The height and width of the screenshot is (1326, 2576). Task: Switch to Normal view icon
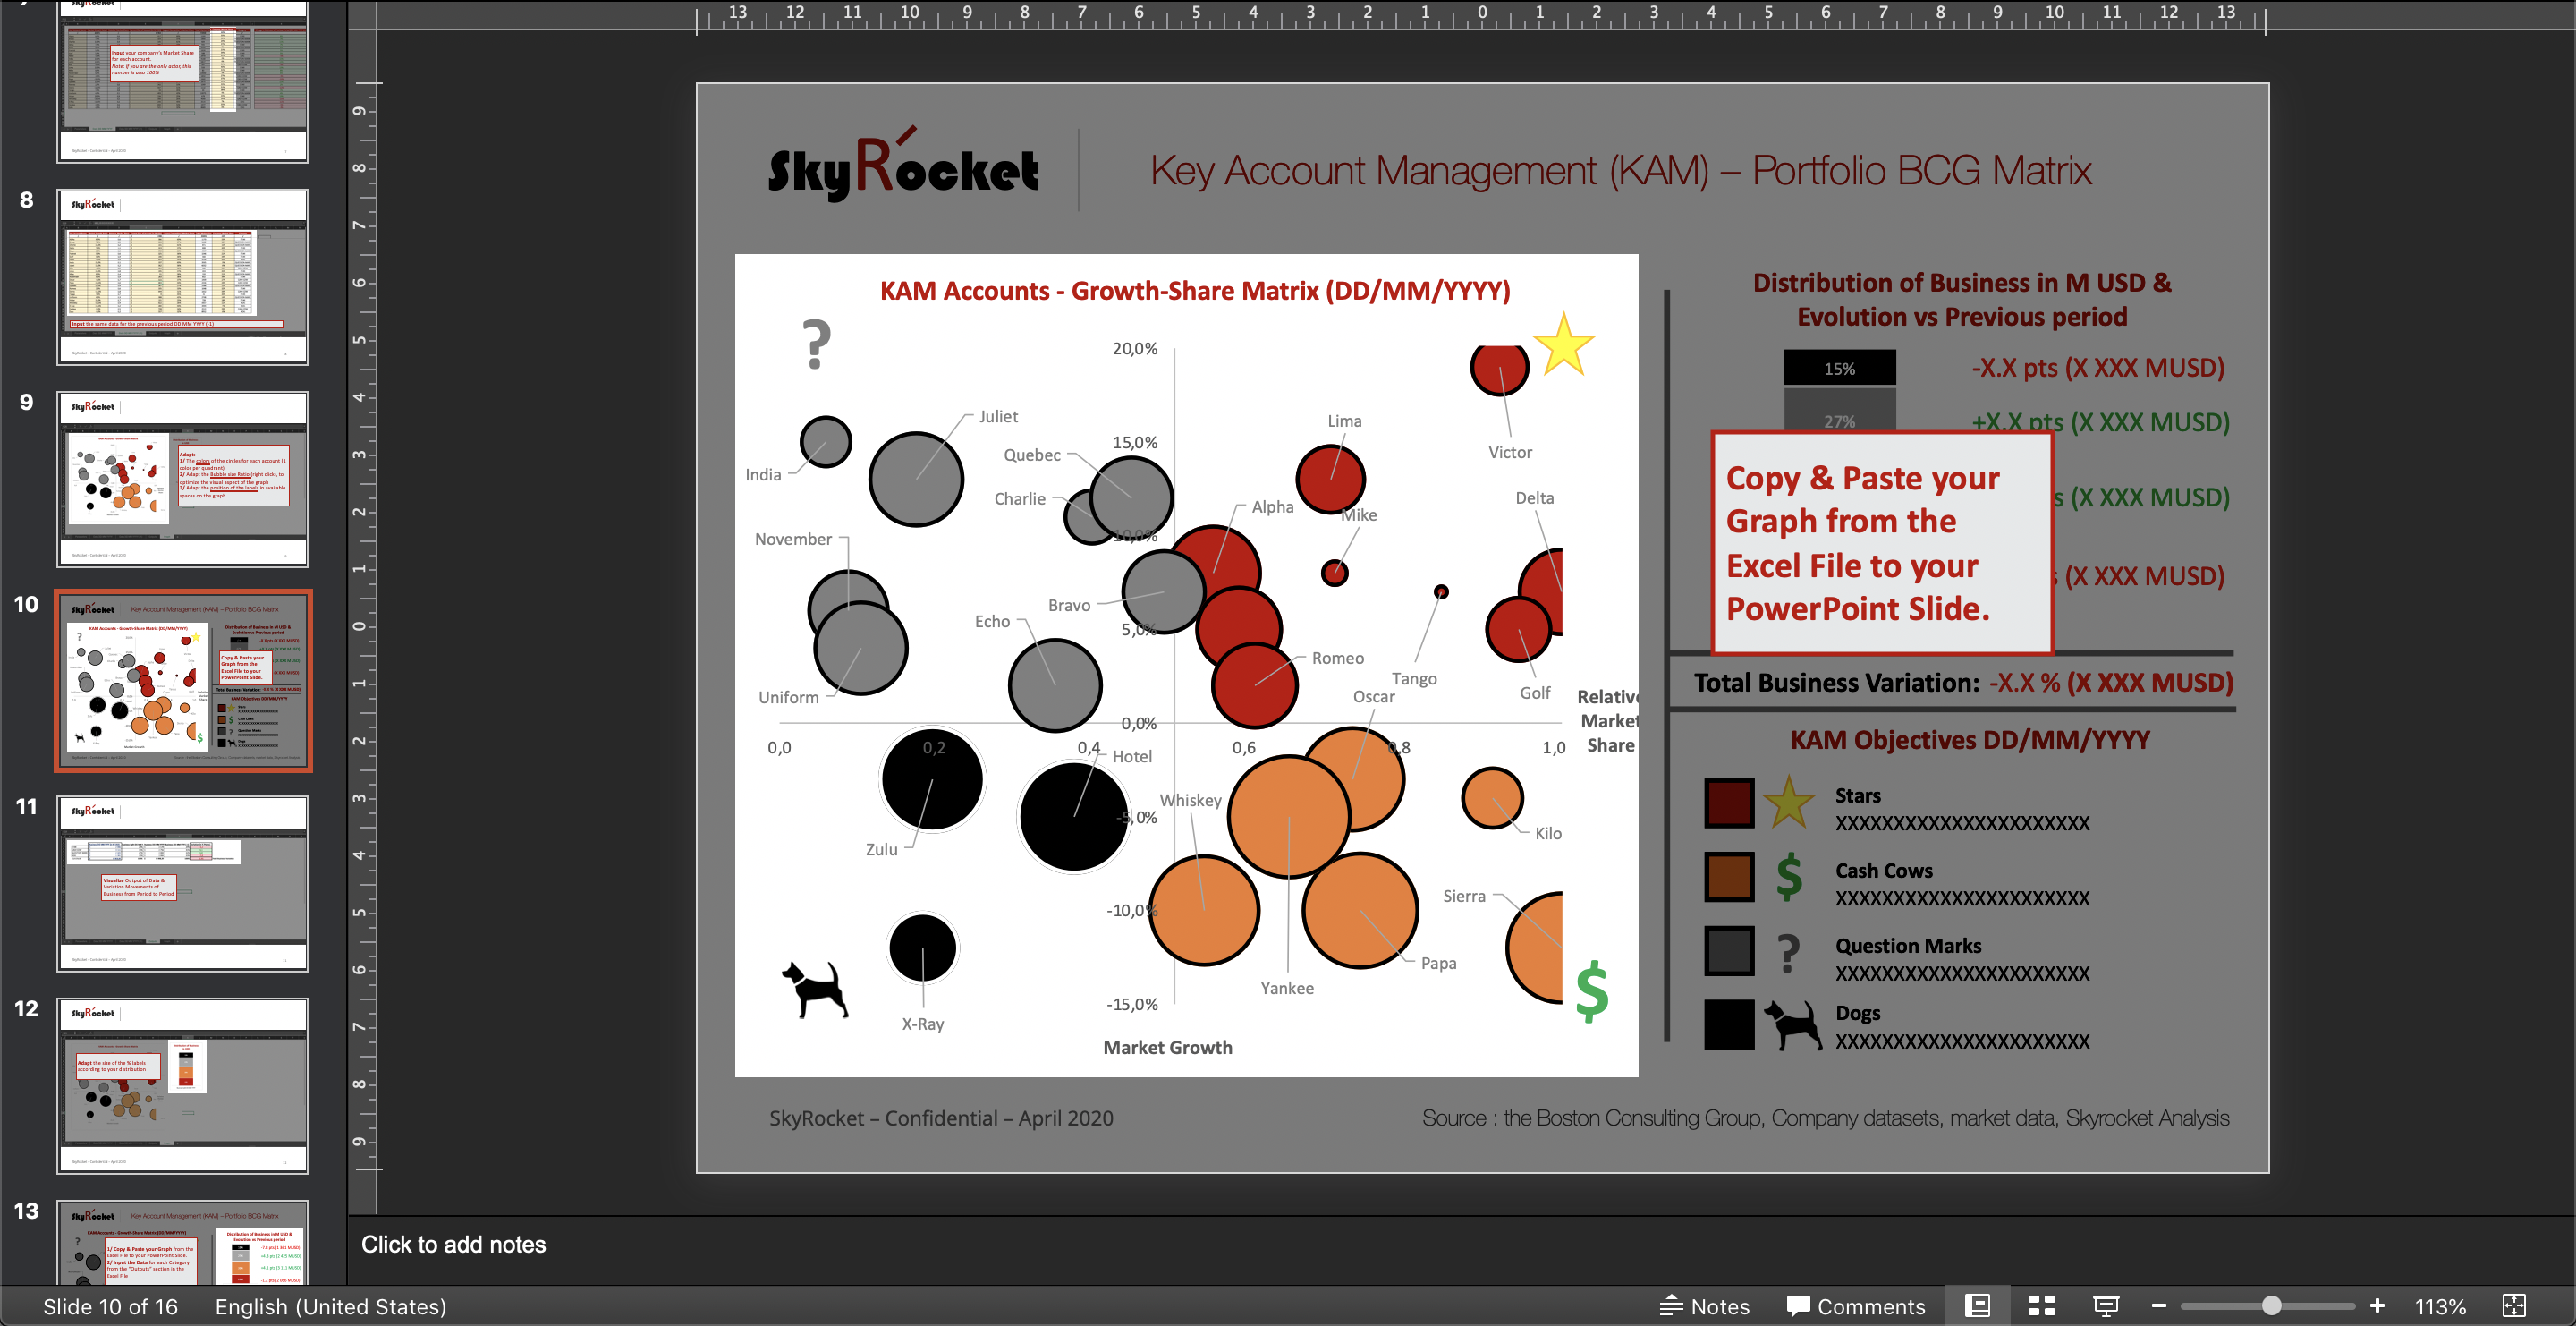pos(1977,1306)
